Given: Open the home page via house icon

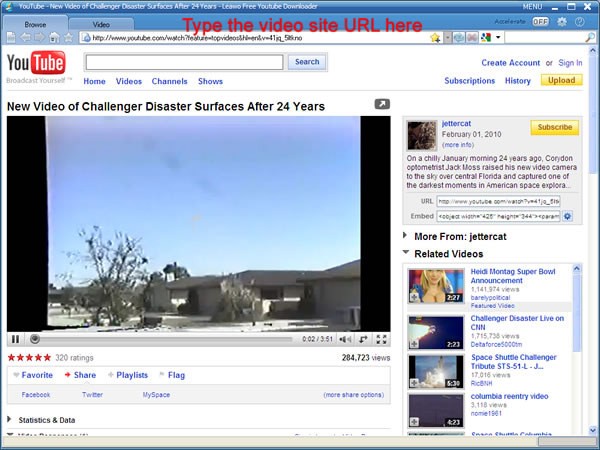Looking at the screenshot, I should tap(54, 38).
